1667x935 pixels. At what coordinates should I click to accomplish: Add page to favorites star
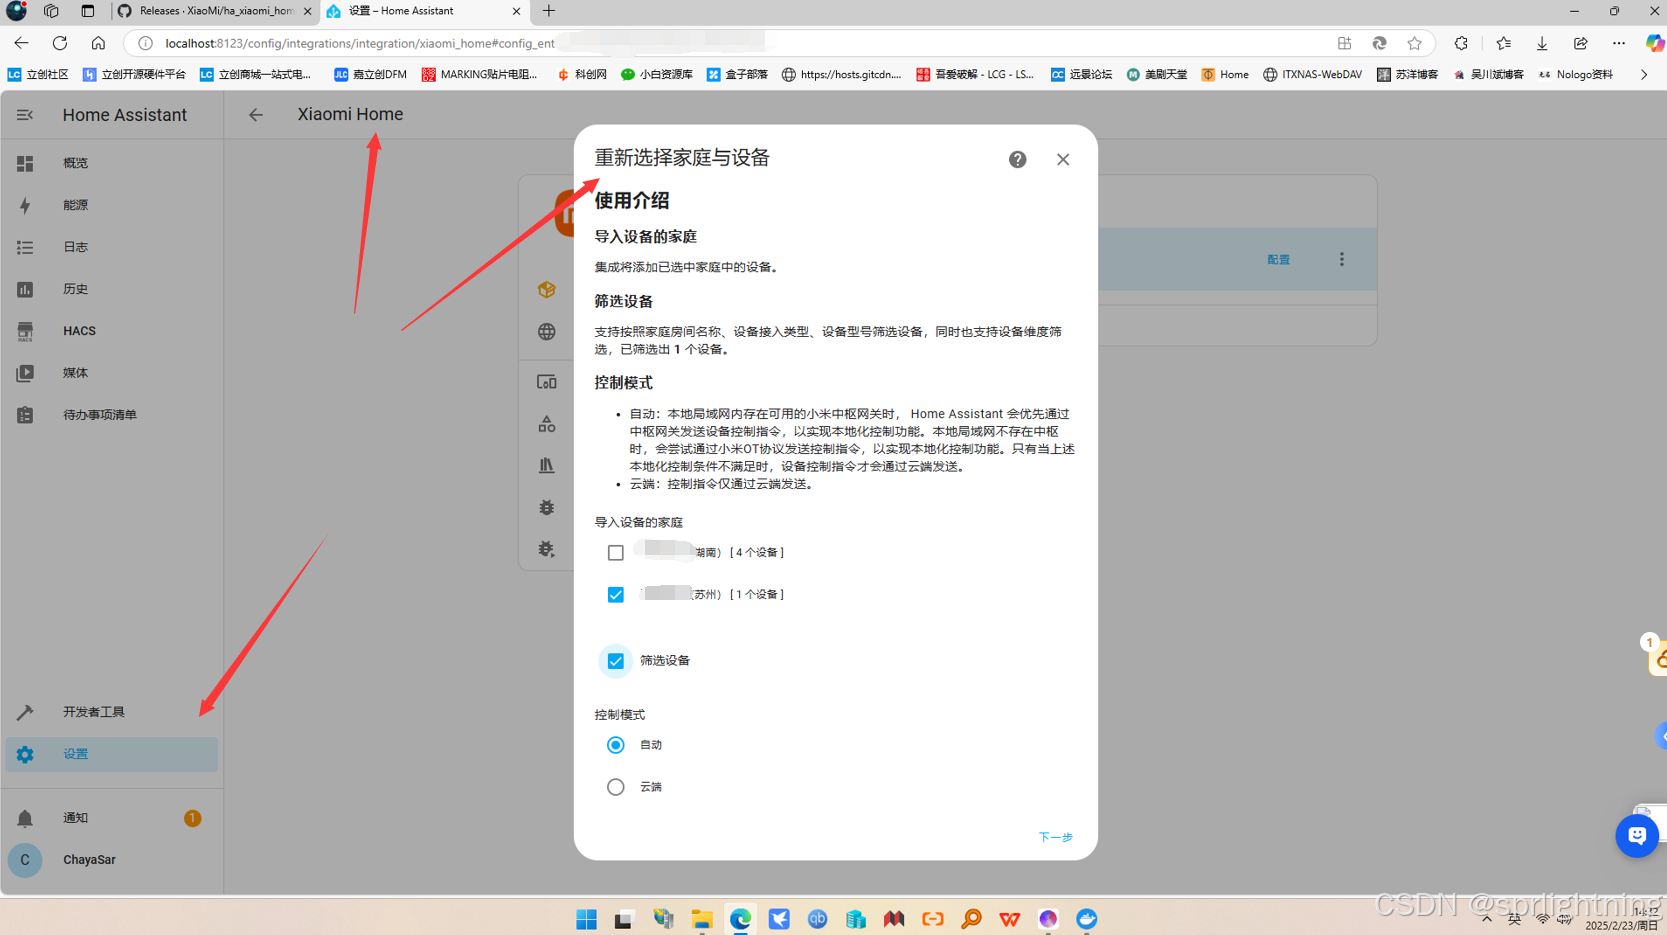1414,43
